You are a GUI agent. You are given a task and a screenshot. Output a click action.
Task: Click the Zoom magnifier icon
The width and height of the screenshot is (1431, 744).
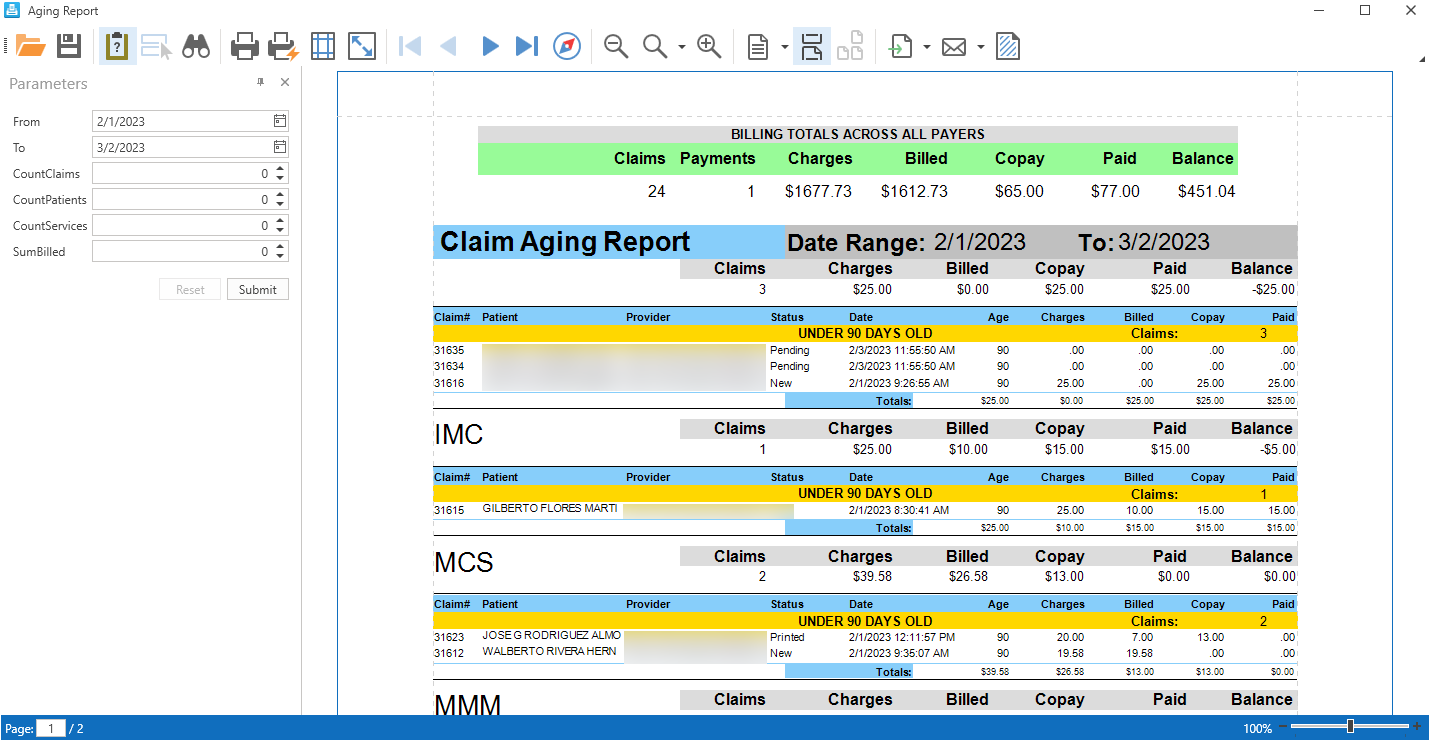[655, 46]
